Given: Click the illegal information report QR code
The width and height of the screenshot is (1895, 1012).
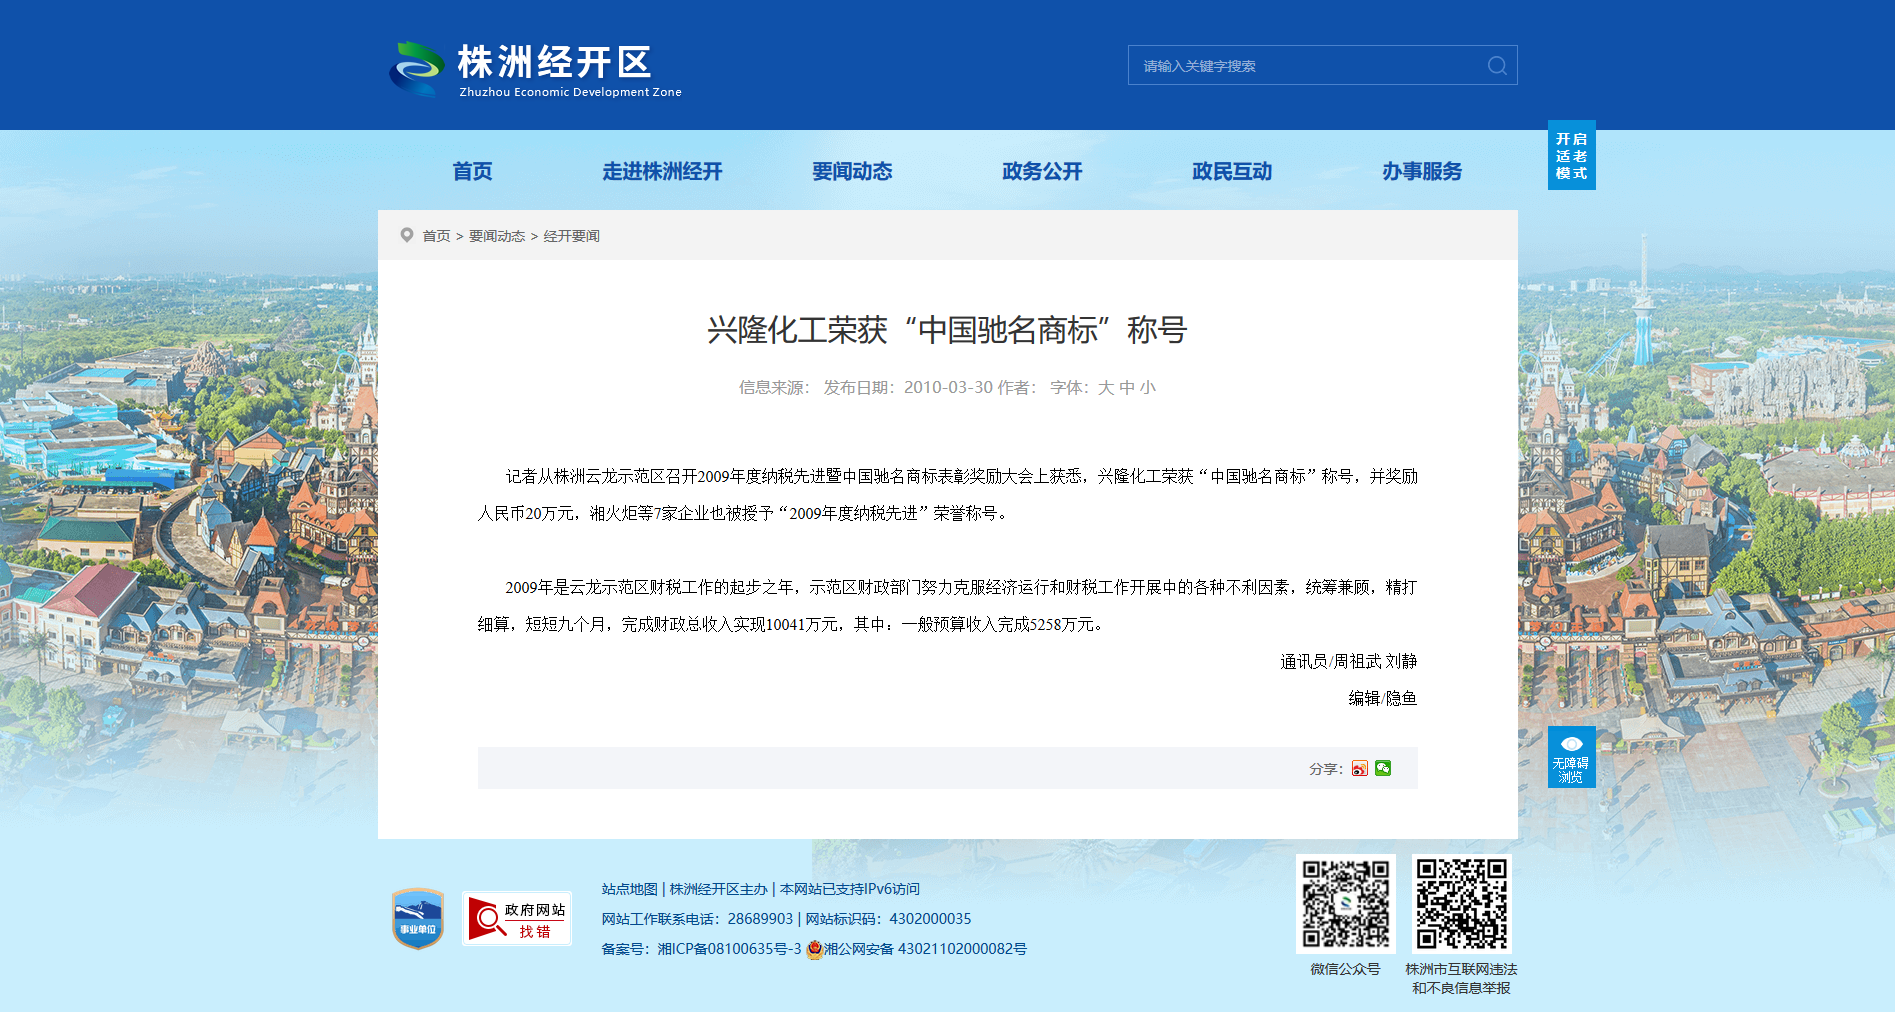Looking at the screenshot, I should (x=1461, y=903).
